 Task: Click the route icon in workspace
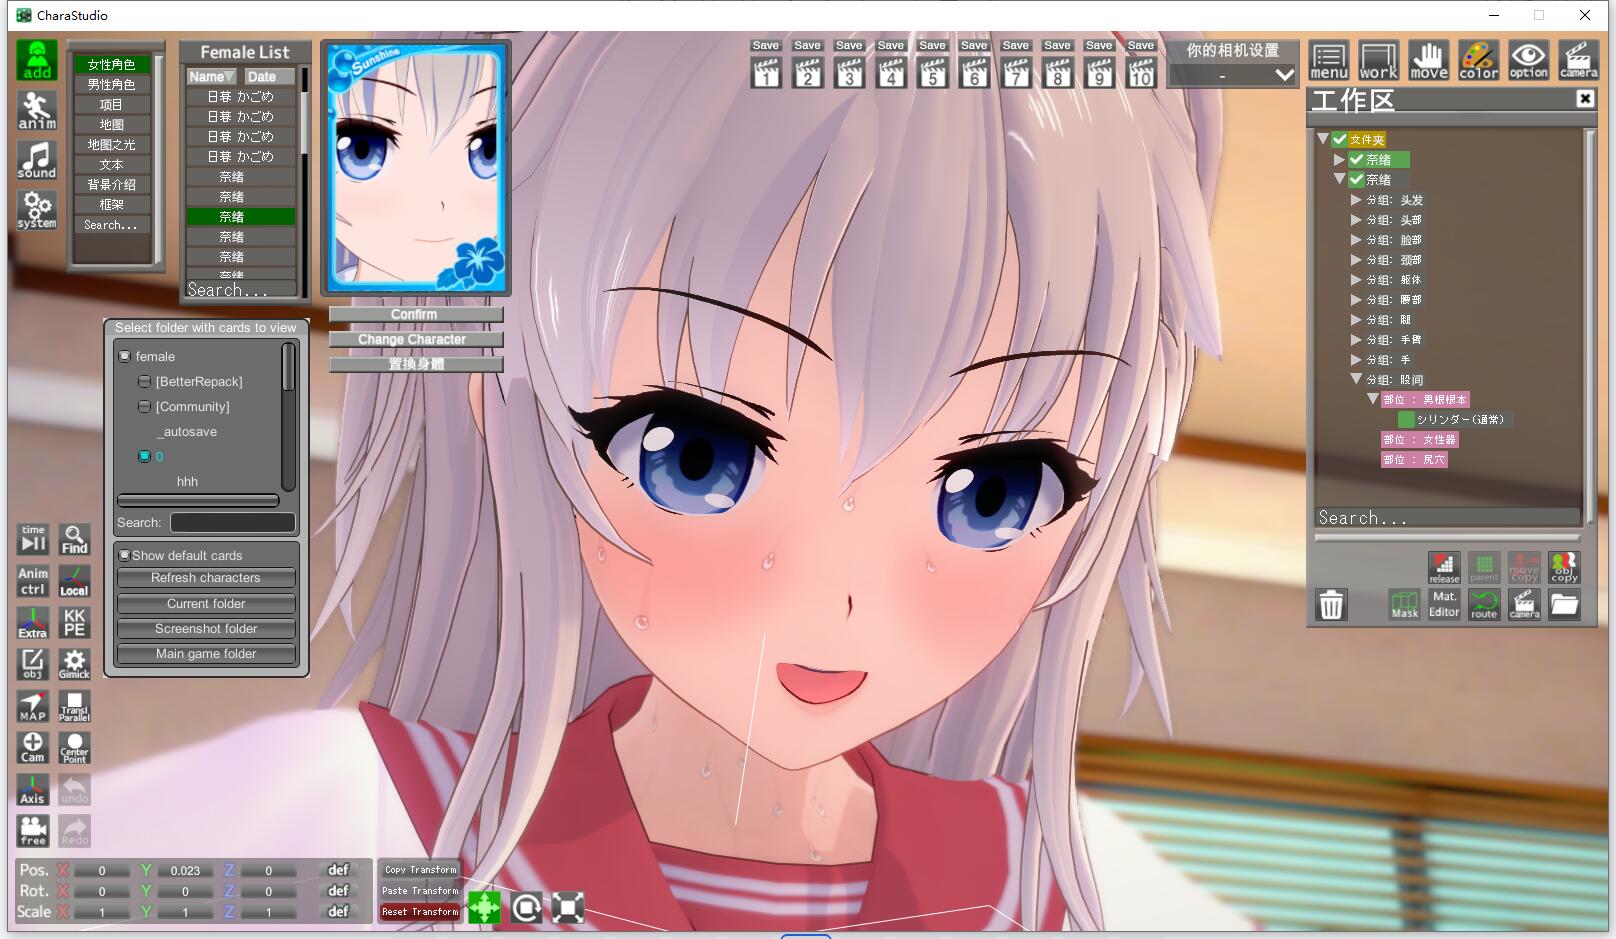point(1484,604)
